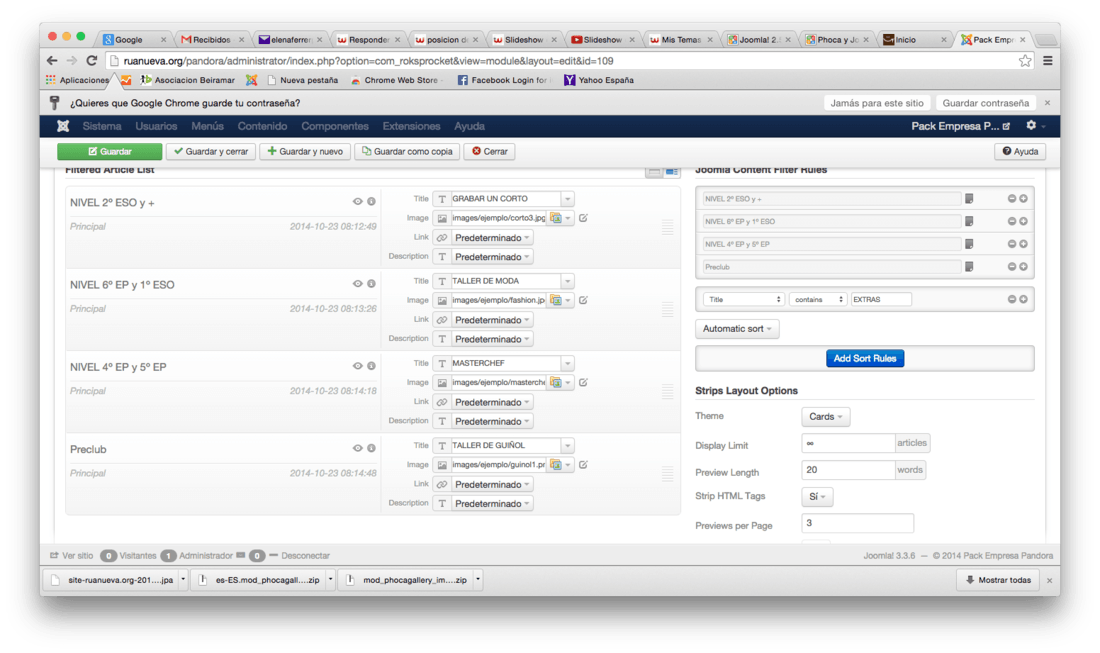The image size is (1100, 653).
Task: Bookmark page with star icon
Action: pos(1025,61)
